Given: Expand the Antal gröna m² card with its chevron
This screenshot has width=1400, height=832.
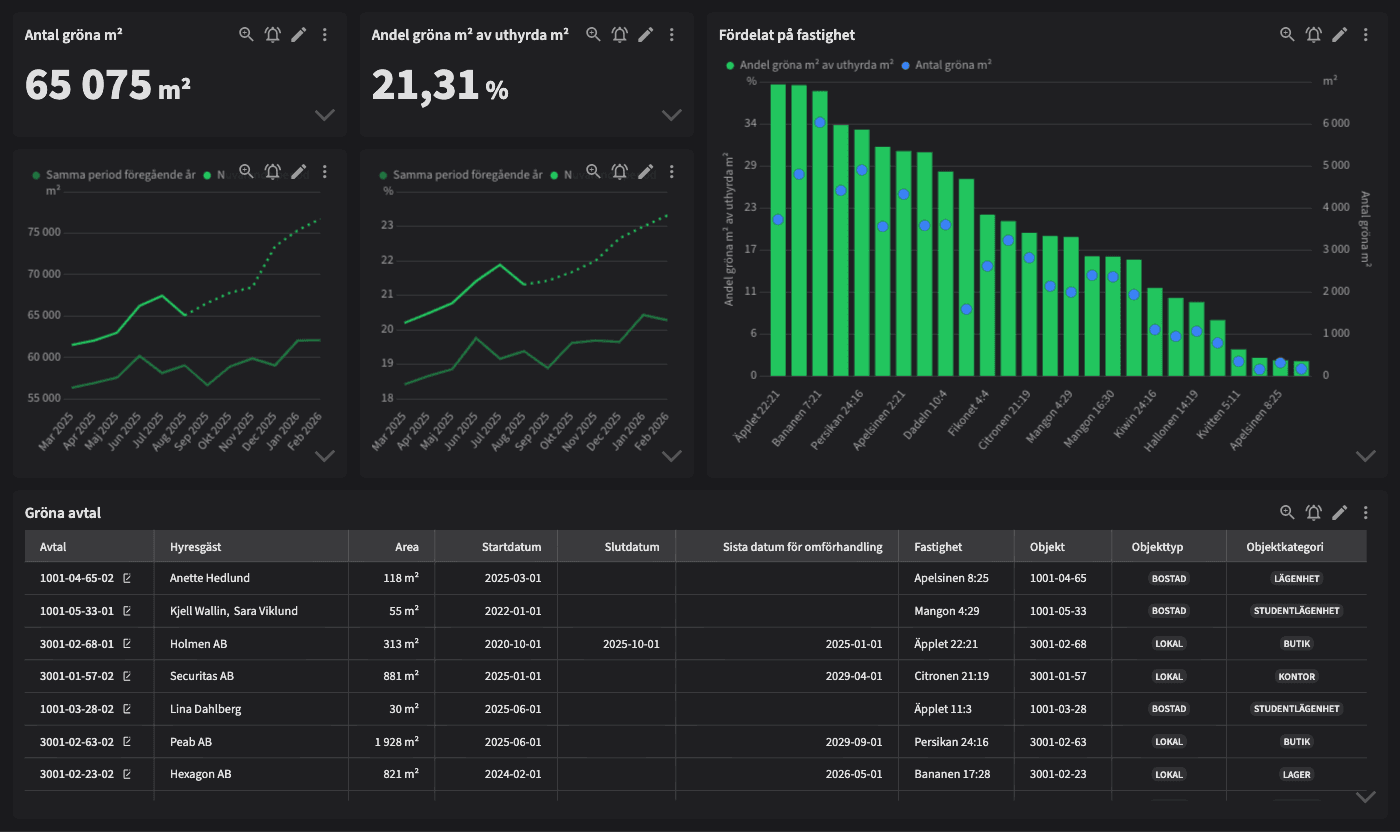Looking at the screenshot, I should pyautogui.click(x=324, y=115).
